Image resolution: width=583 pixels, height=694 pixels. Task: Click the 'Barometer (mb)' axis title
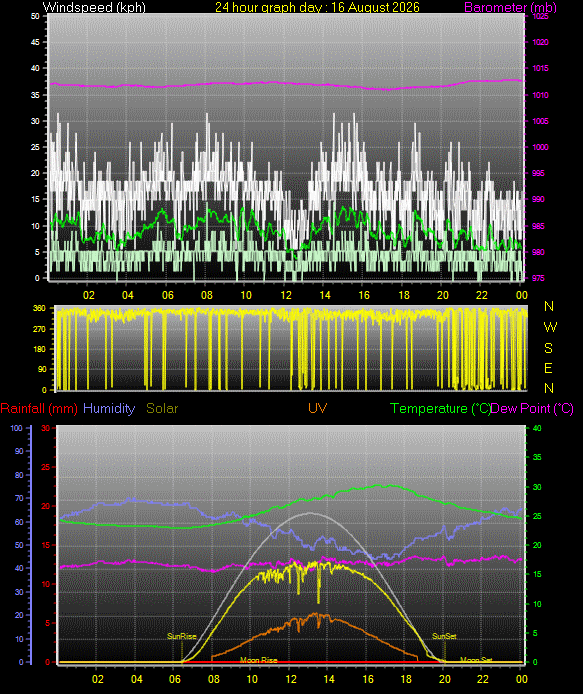[510, 7]
